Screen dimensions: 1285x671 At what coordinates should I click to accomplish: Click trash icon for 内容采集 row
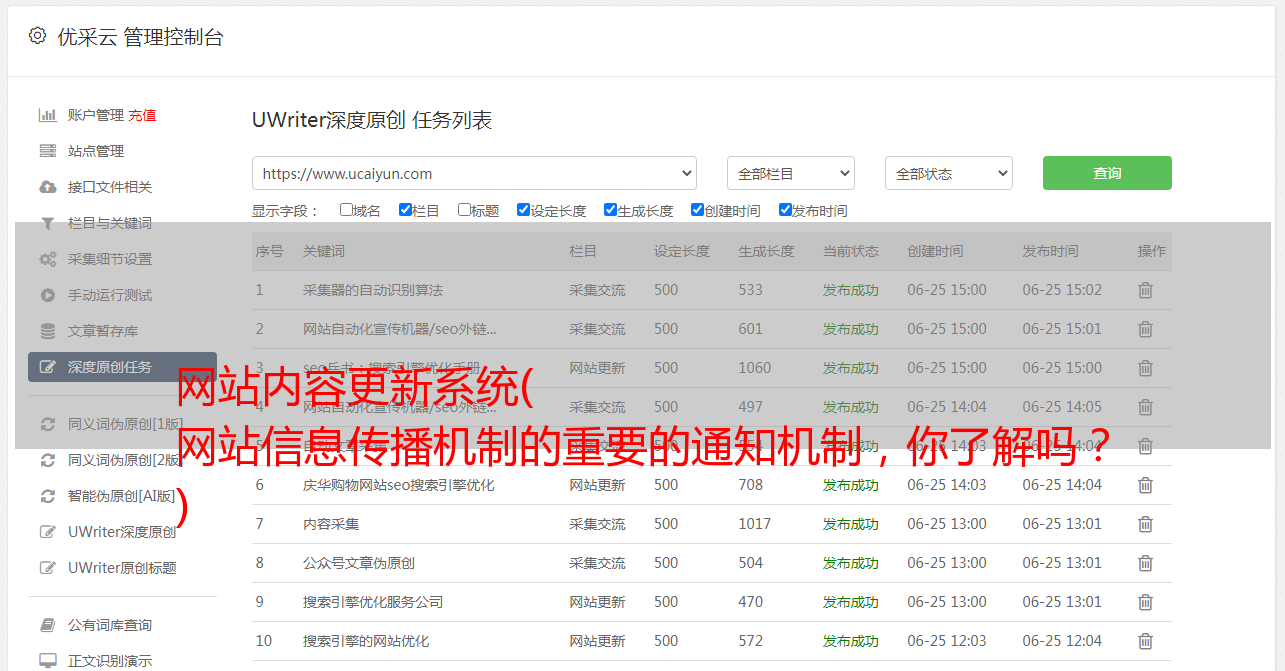click(x=1145, y=524)
